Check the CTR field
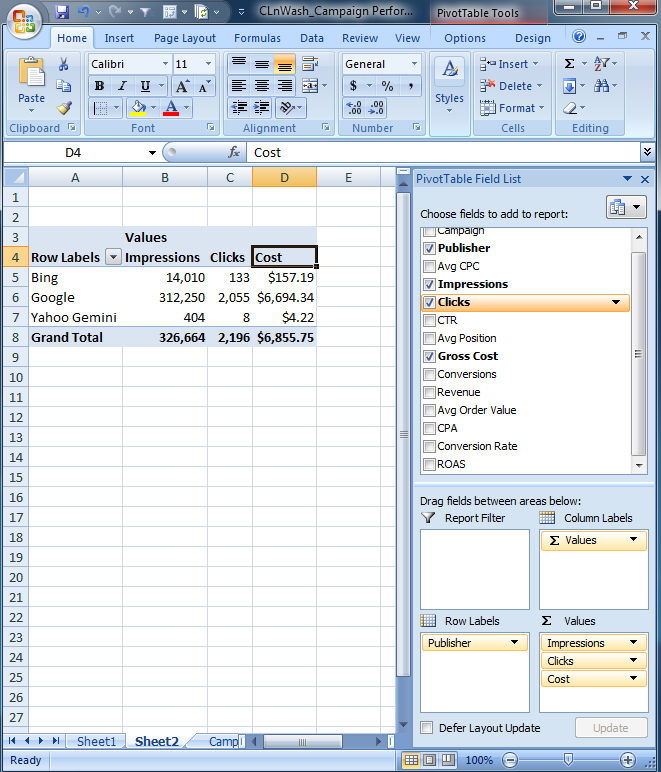Viewport: 661px width, 772px height. (429, 321)
